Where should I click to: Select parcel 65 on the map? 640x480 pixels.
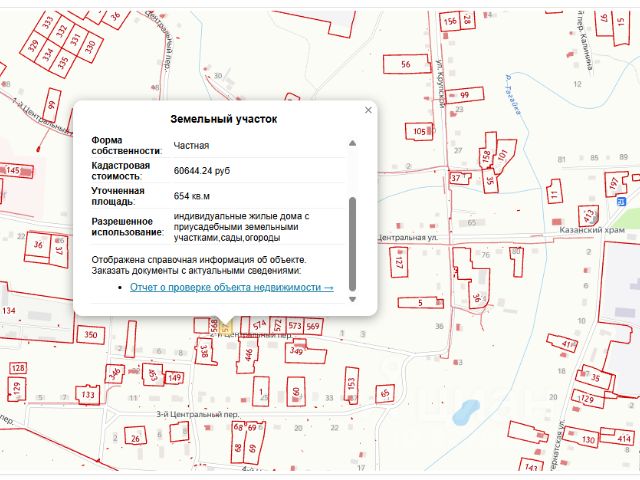(385, 394)
